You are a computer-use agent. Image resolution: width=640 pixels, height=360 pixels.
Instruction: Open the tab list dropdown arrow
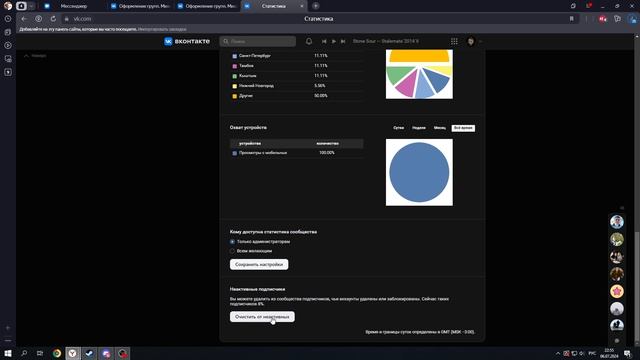click(31, 6)
